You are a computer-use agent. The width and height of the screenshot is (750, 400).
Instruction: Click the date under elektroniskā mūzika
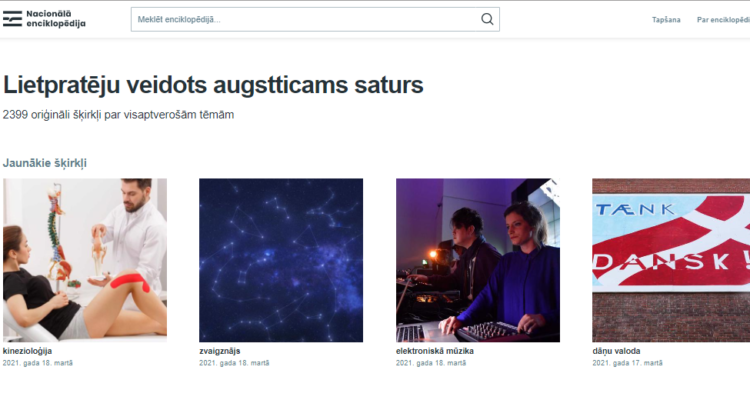[x=431, y=363]
